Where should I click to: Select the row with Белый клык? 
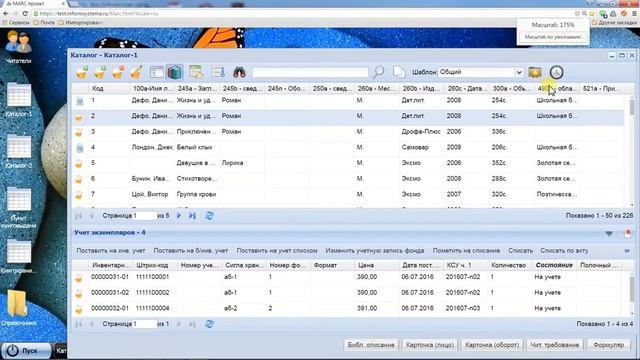click(x=348, y=147)
